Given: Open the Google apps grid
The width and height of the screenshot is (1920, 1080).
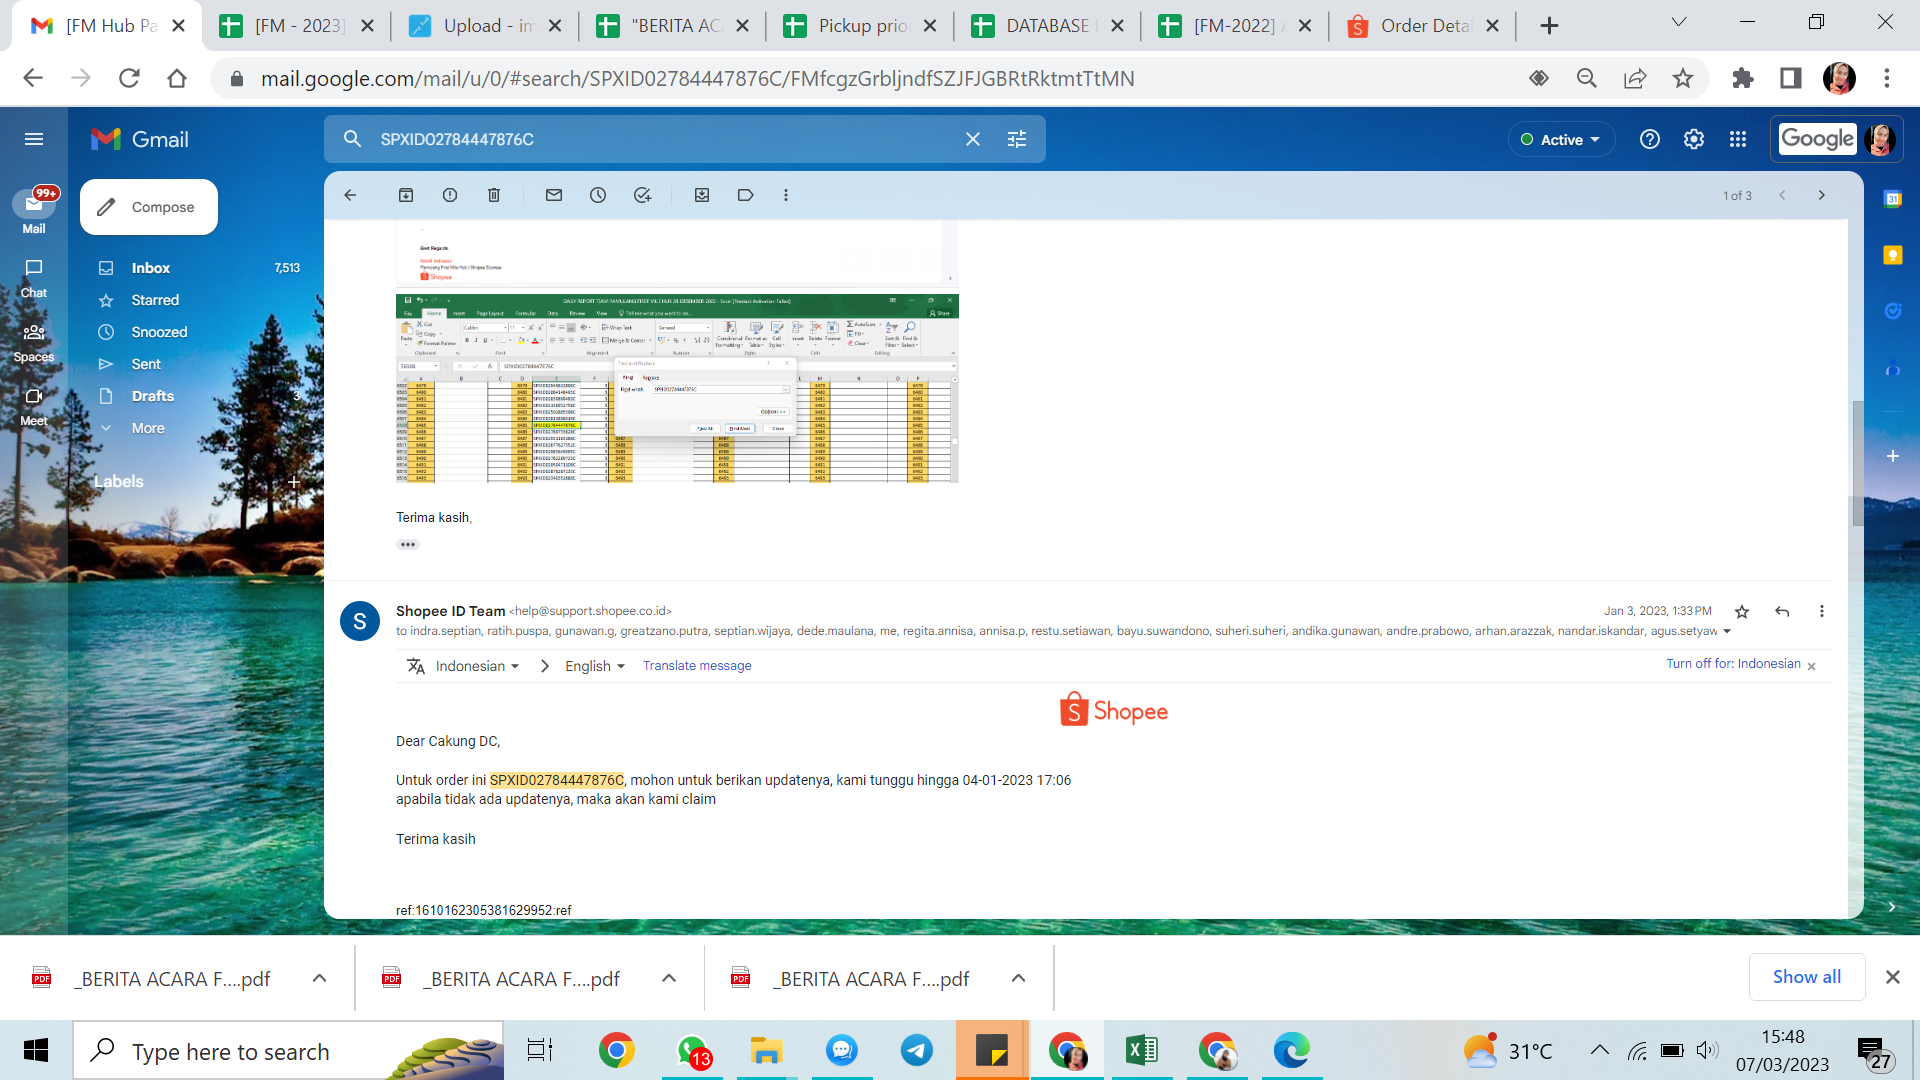Looking at the screenshot, I should (1738, 139).
